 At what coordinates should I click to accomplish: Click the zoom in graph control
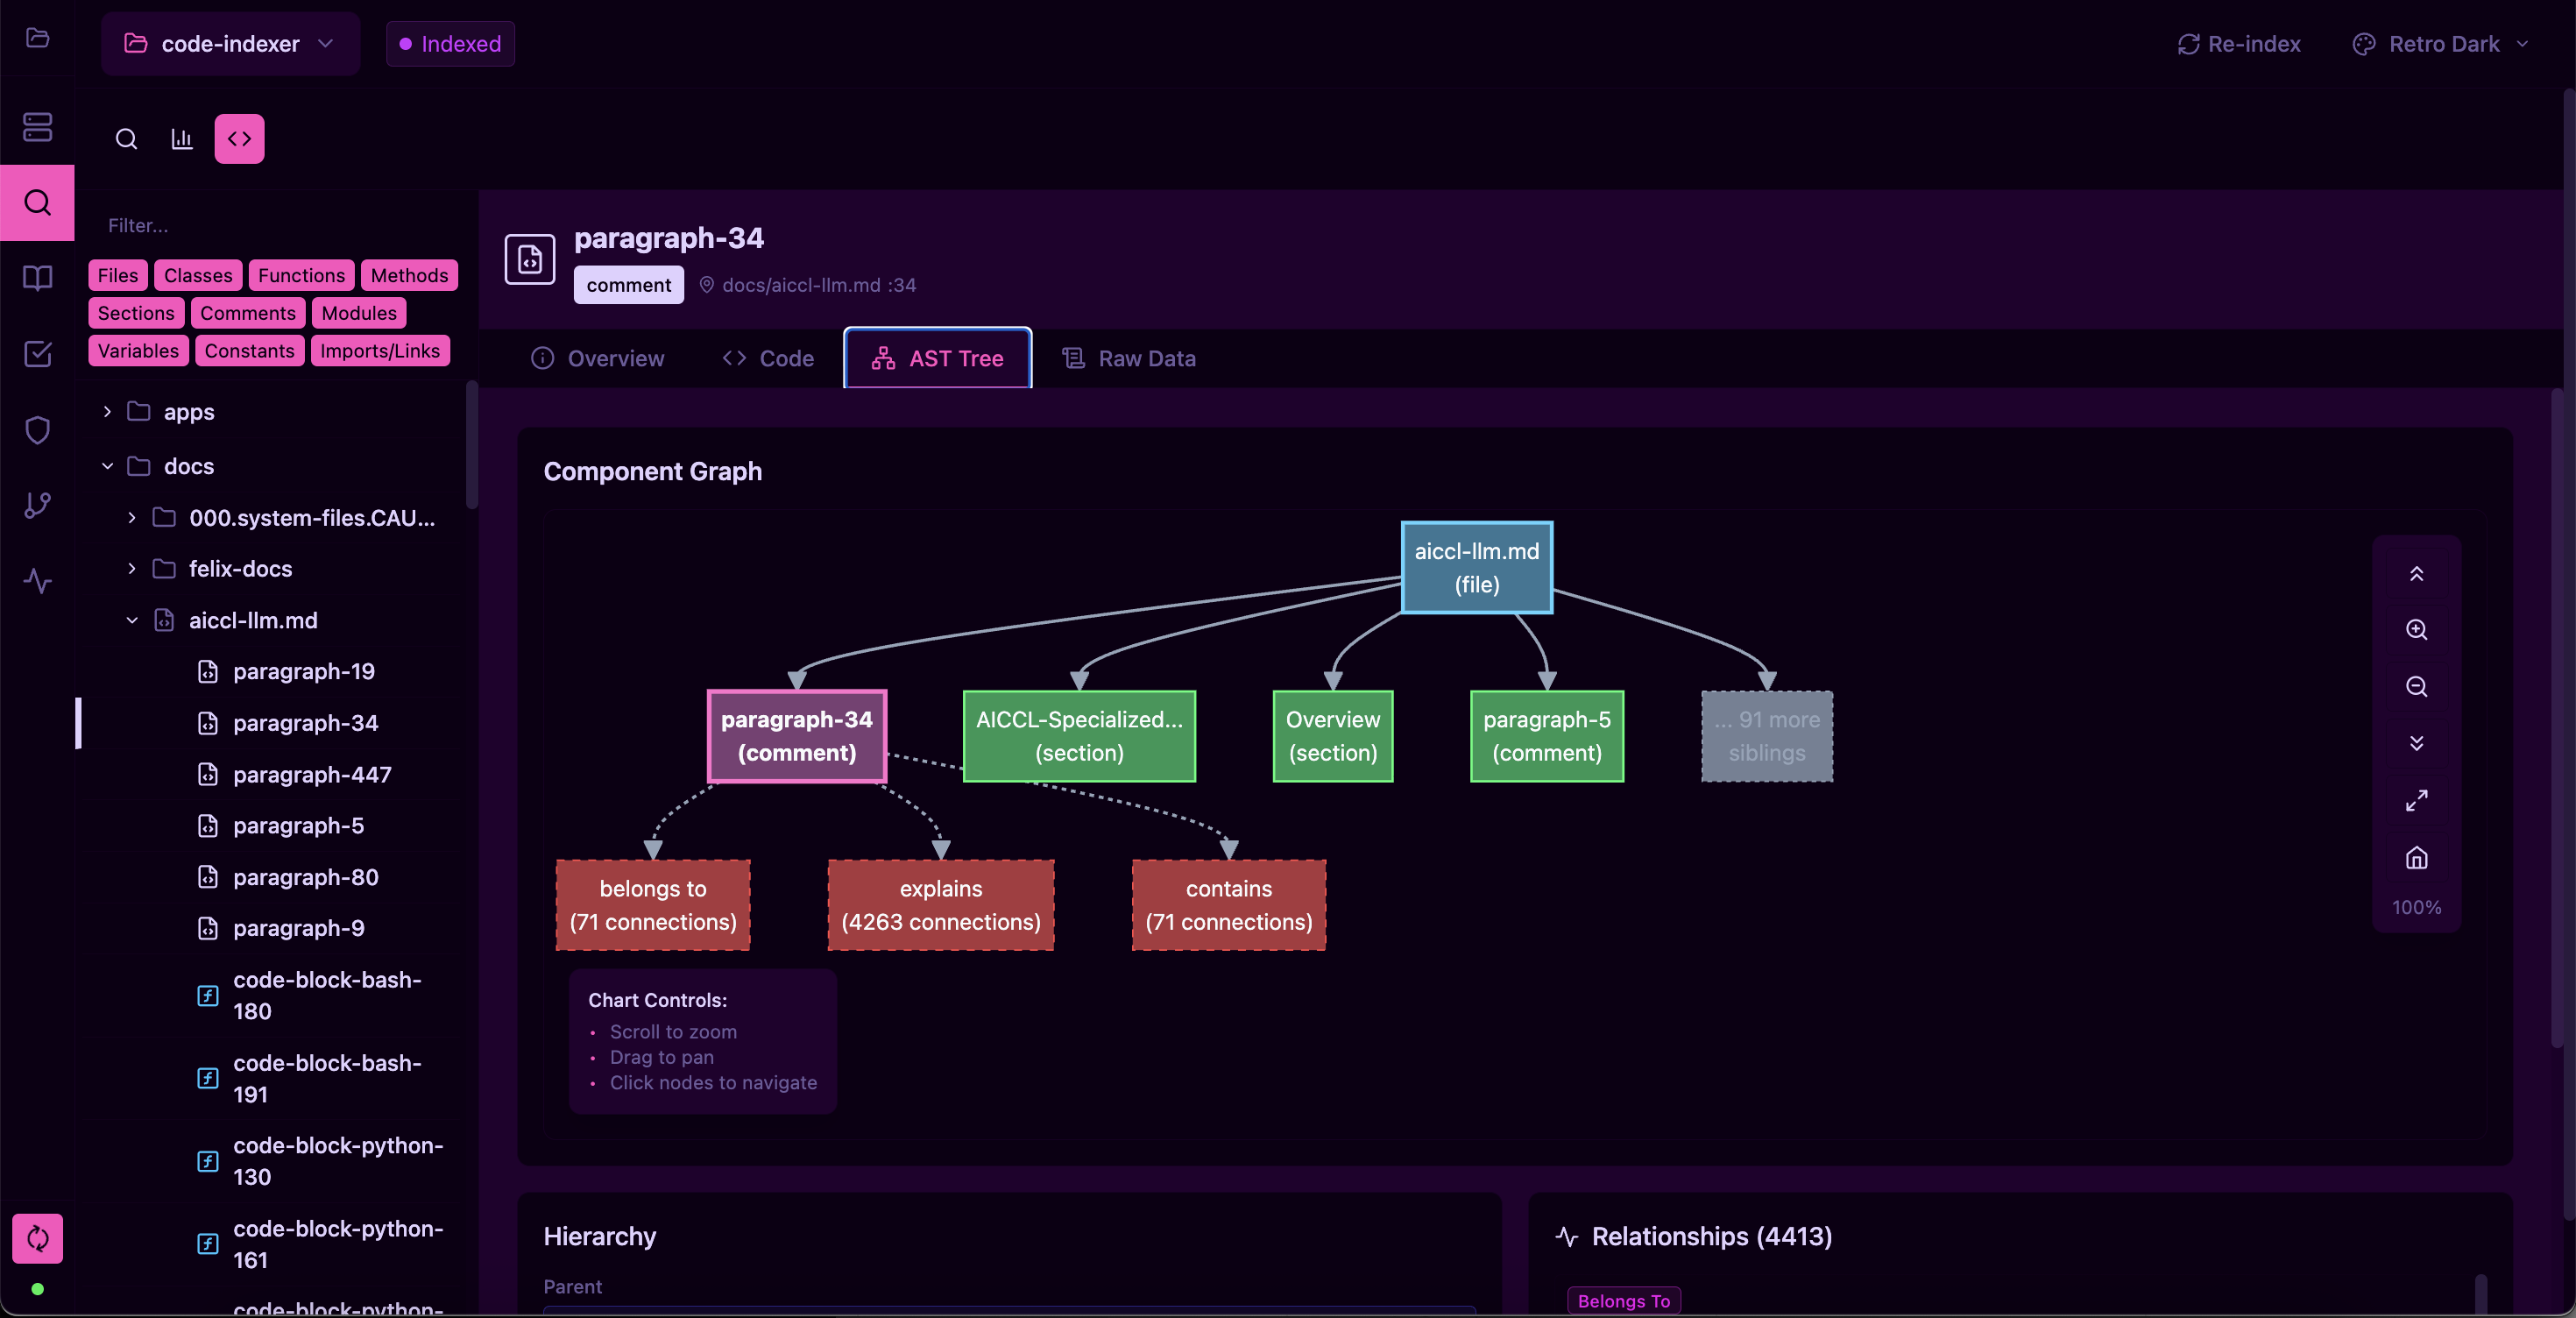coord(2416,629)
